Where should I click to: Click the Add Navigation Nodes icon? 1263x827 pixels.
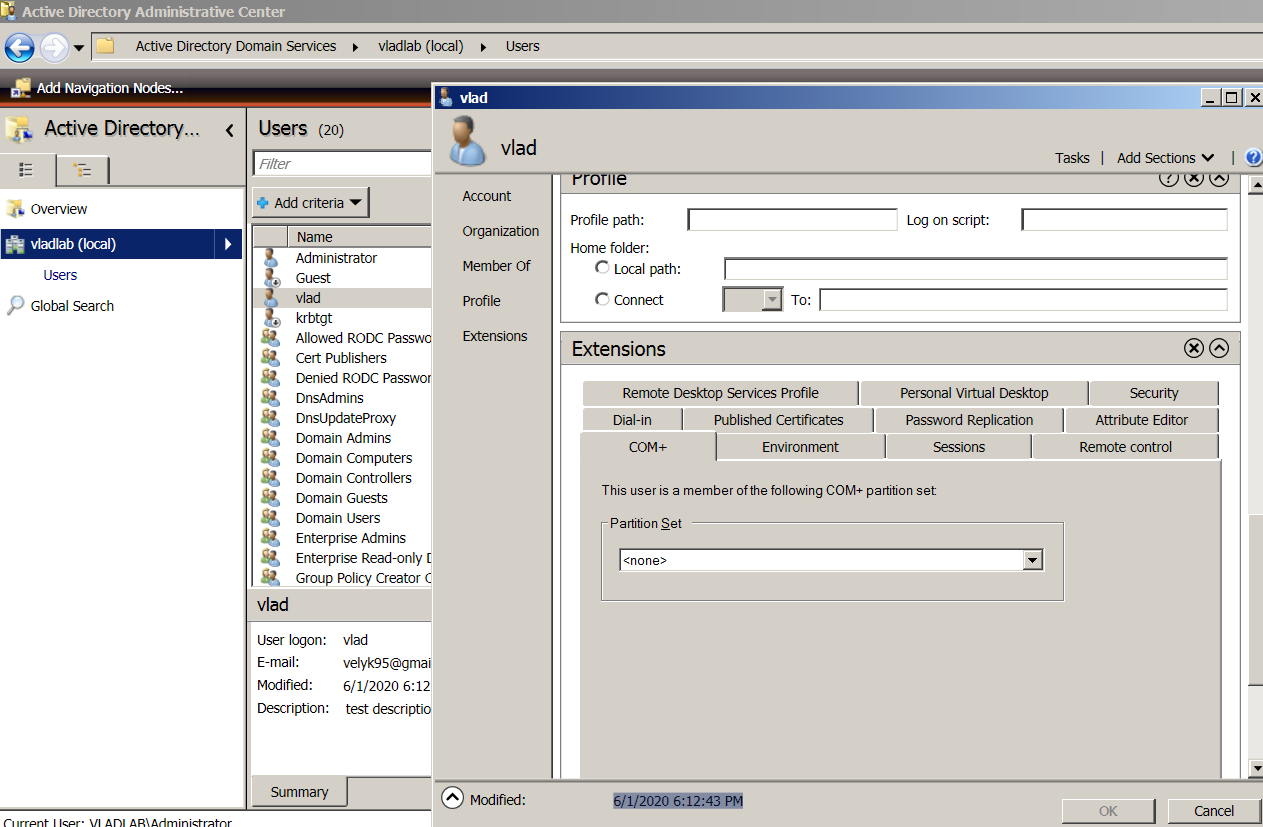(x=21, y=88)
